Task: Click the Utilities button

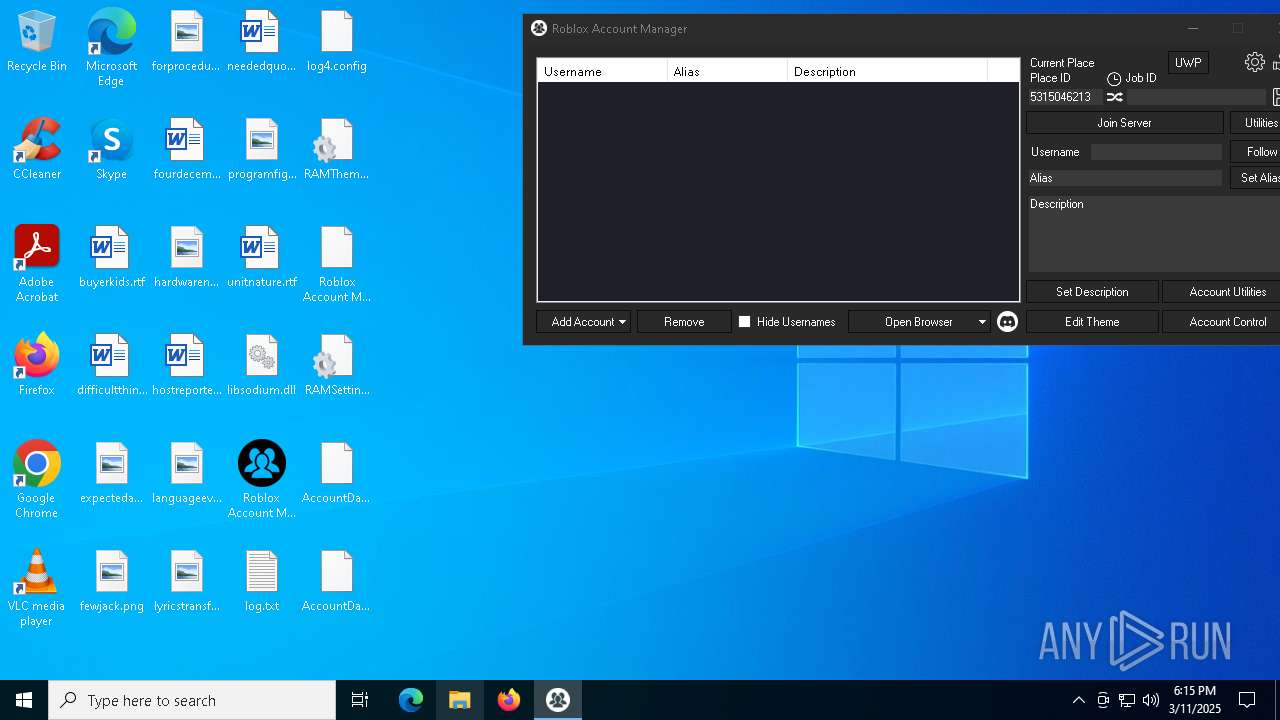Action: click(1256, 123)
